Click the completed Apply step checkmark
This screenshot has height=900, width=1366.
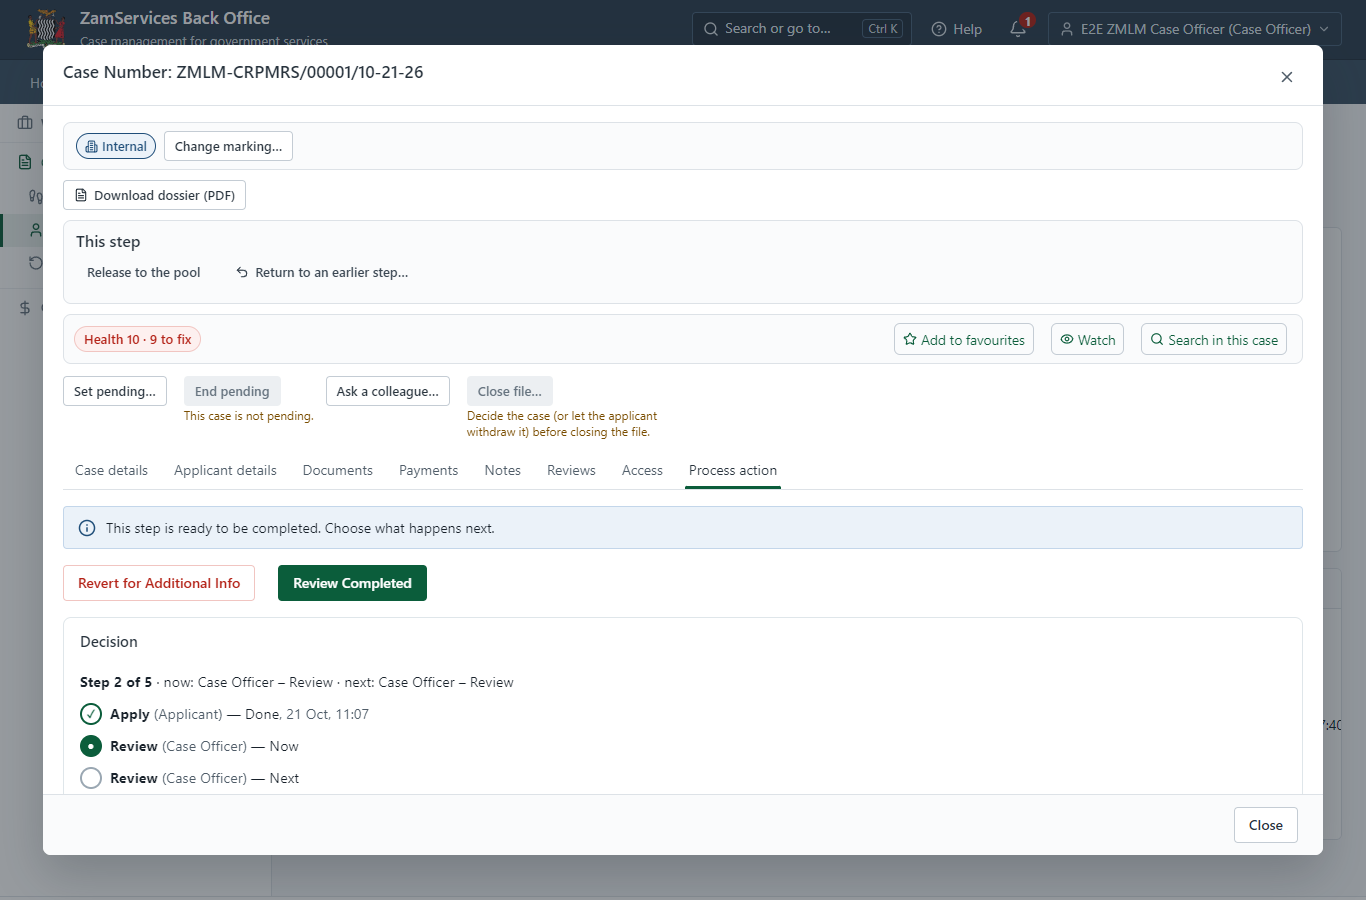[x=91, y=714]
